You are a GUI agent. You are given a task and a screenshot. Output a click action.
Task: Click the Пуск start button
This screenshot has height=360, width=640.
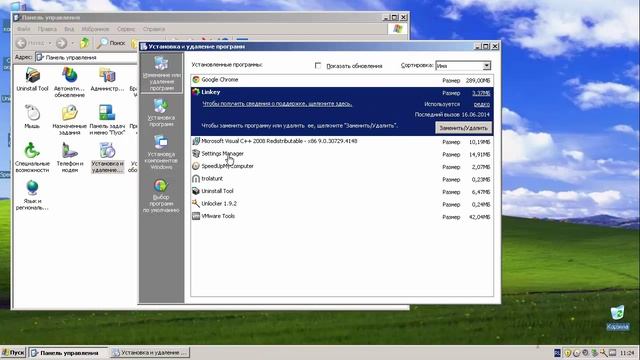13,352
